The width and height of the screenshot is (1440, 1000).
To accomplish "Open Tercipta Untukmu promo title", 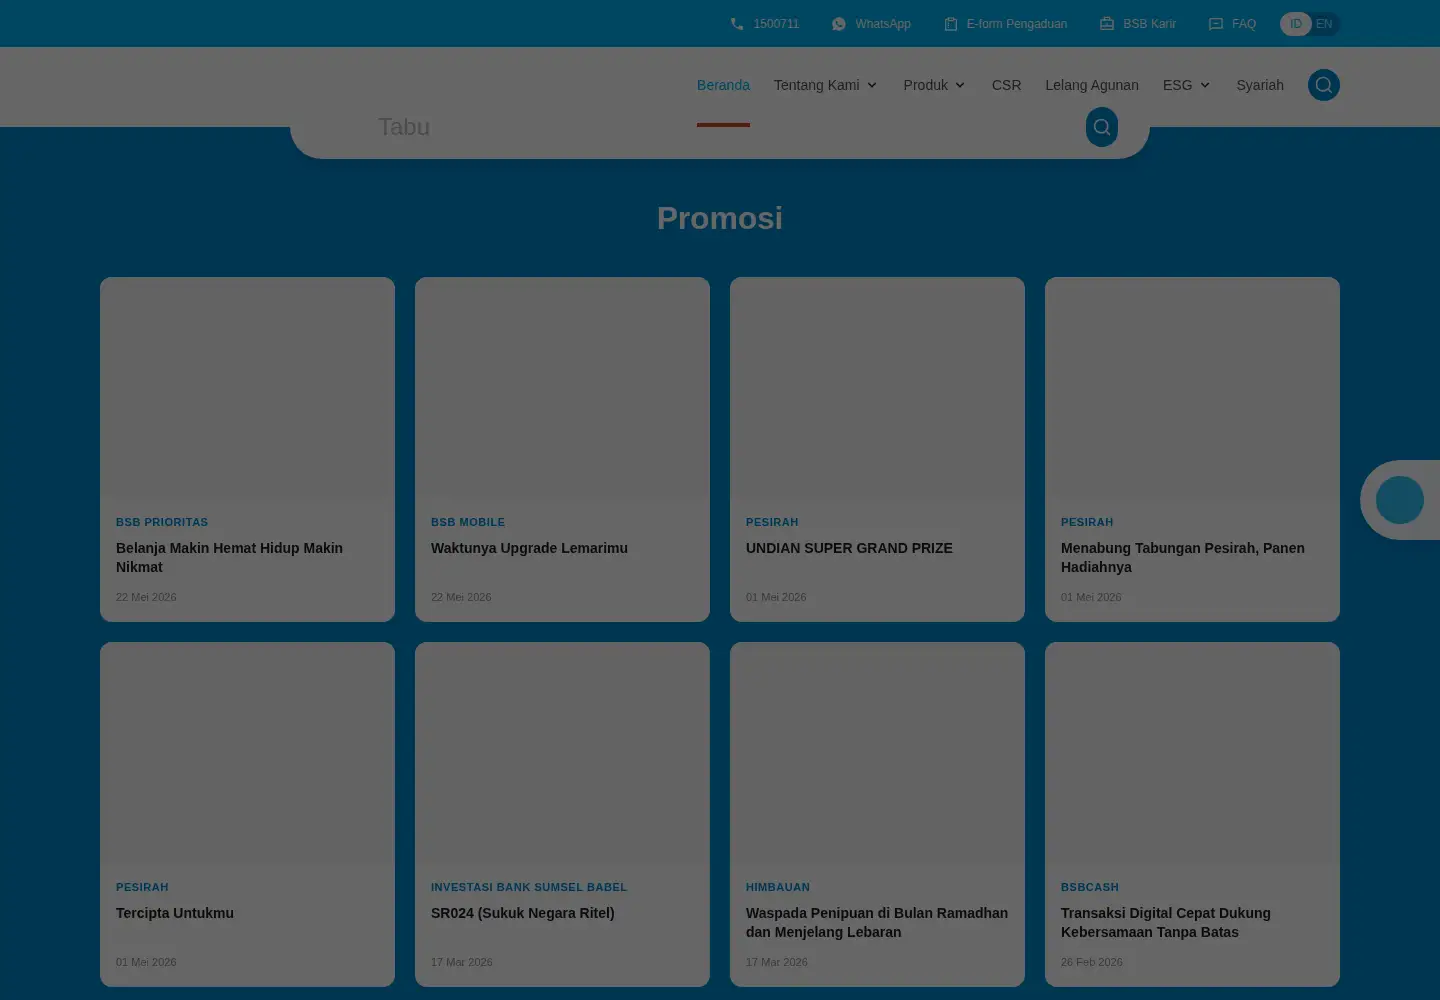I will pyautogui.click(x=175, y=913).
